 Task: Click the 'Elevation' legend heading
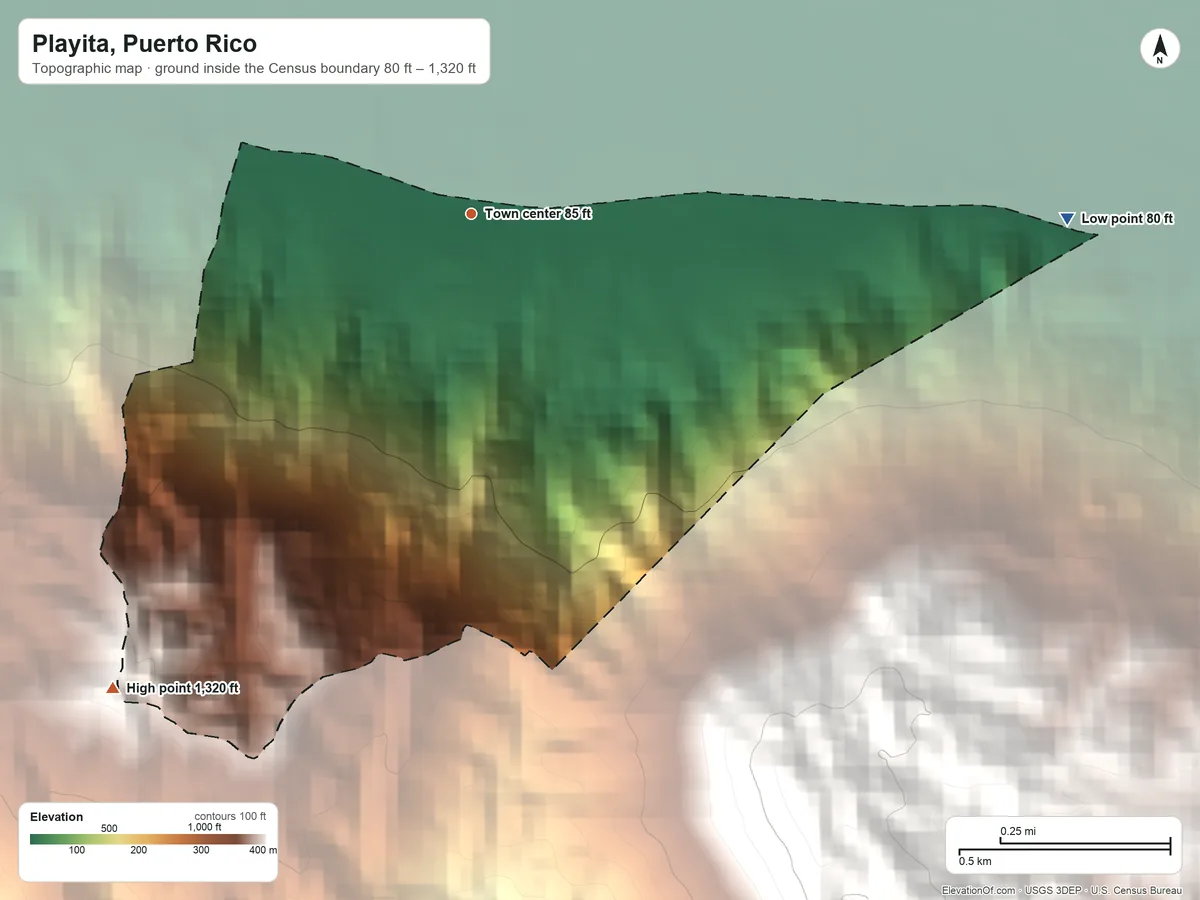[57, 817]
